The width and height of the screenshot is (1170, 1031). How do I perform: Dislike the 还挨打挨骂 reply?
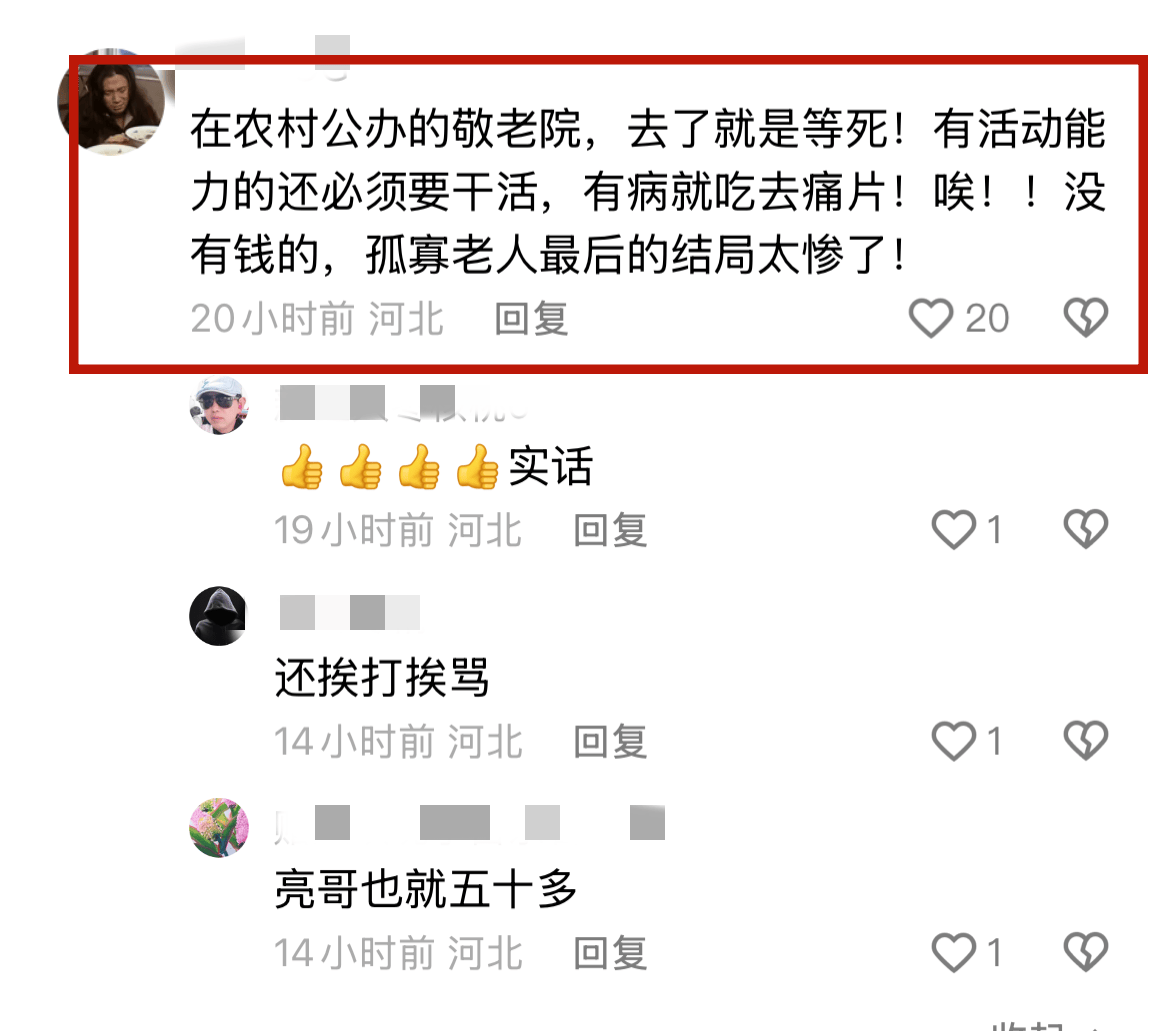point(1086,740)
